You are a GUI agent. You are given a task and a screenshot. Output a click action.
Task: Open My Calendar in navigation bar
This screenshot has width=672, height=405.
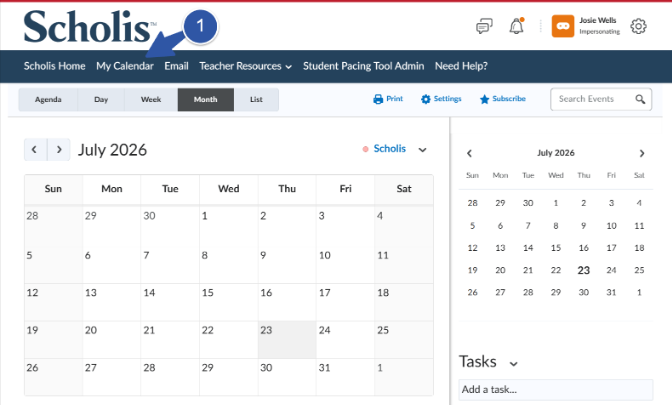click(x=125, y=66)
